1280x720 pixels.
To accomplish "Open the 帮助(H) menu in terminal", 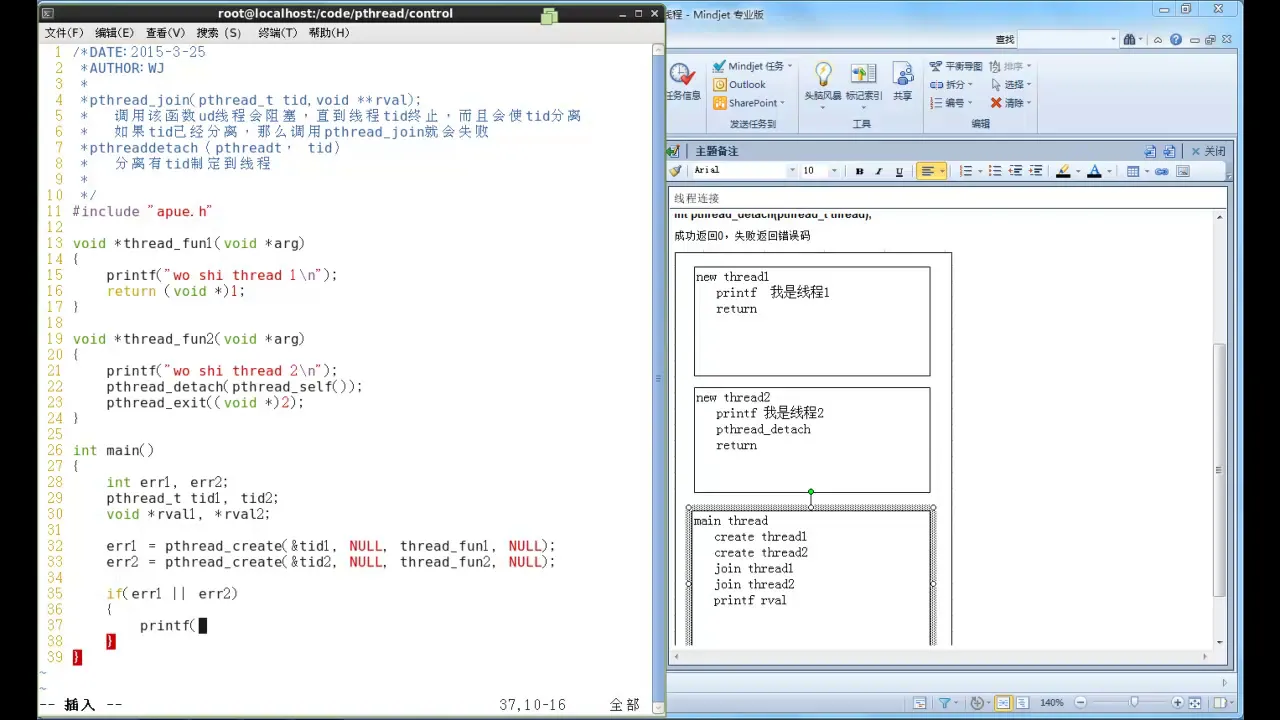I will click(x=329, y=33).
